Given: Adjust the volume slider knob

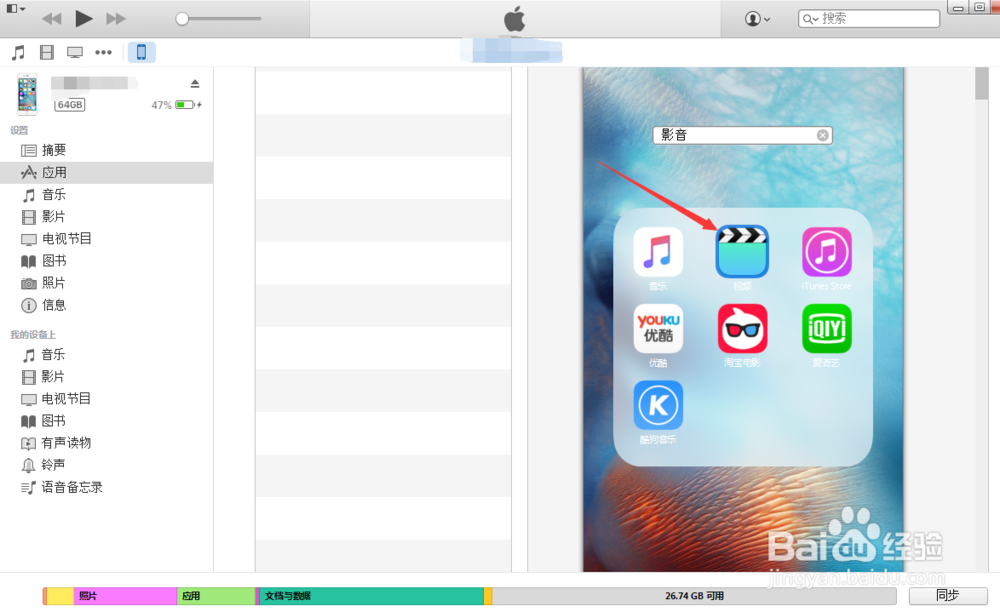Looking at the screenshot, I should click(182, 19).
